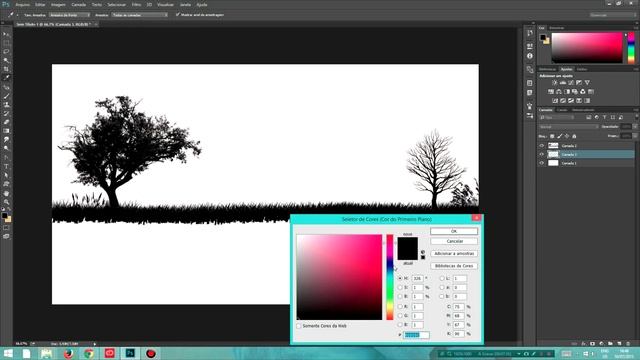Image resolution: width=640 pixels, height=360 pixels.
Task: Select the Dodge tool
Action: tap(6, 148)
